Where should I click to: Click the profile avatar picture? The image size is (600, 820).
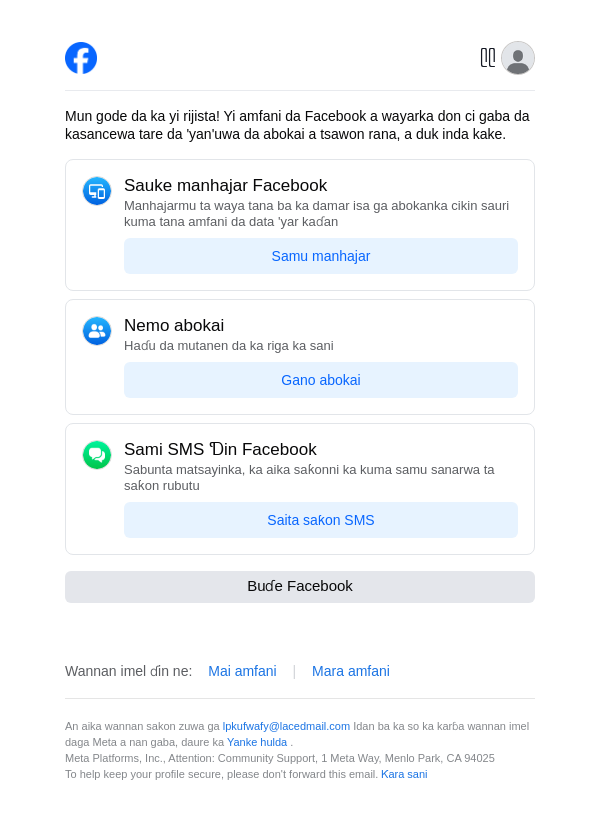tap(518, 58)
